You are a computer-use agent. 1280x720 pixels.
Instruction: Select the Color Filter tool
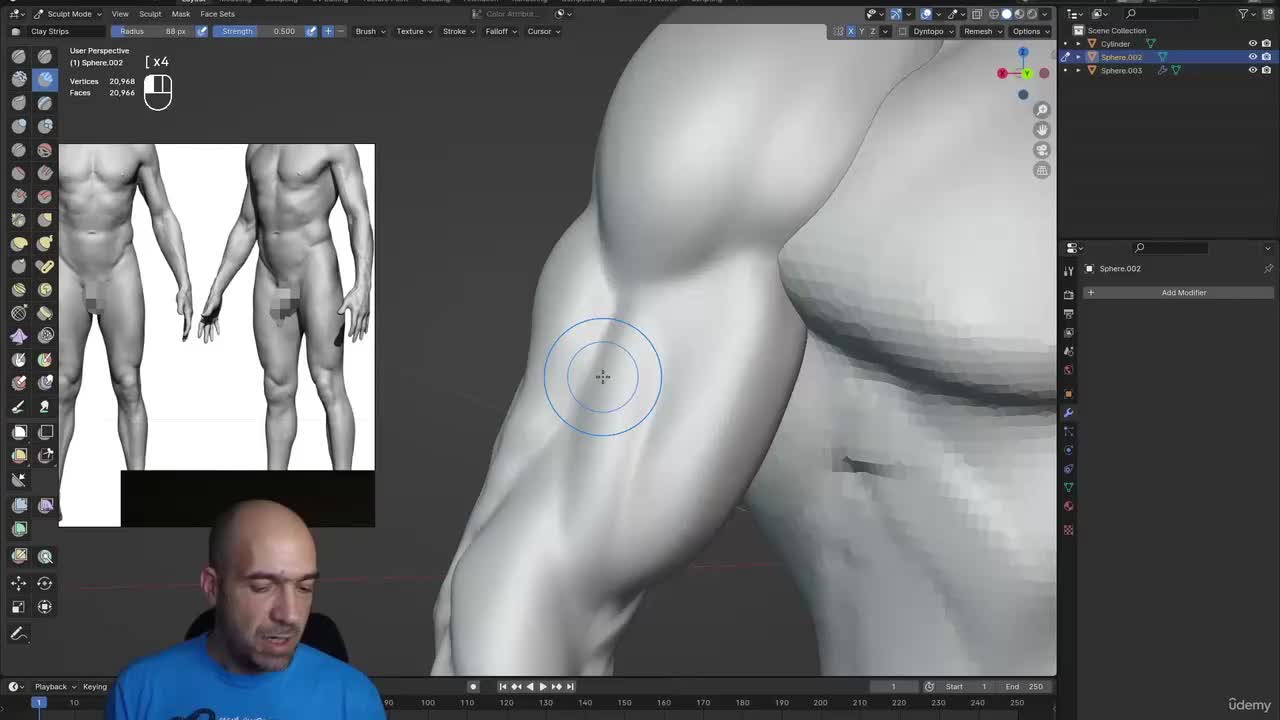pyautogui.click(x=19, y=529)
